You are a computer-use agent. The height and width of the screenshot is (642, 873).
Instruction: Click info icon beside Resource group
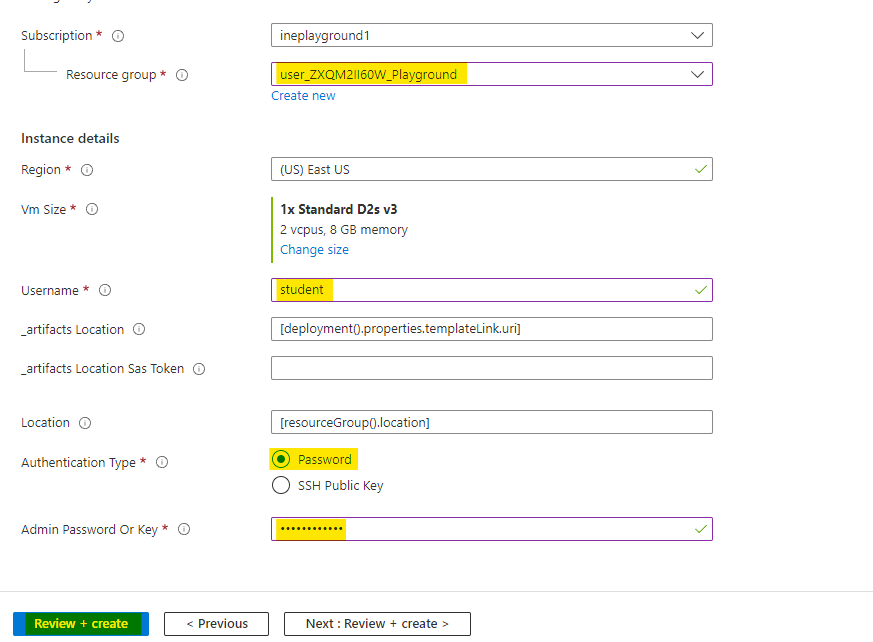click(182, 75)
